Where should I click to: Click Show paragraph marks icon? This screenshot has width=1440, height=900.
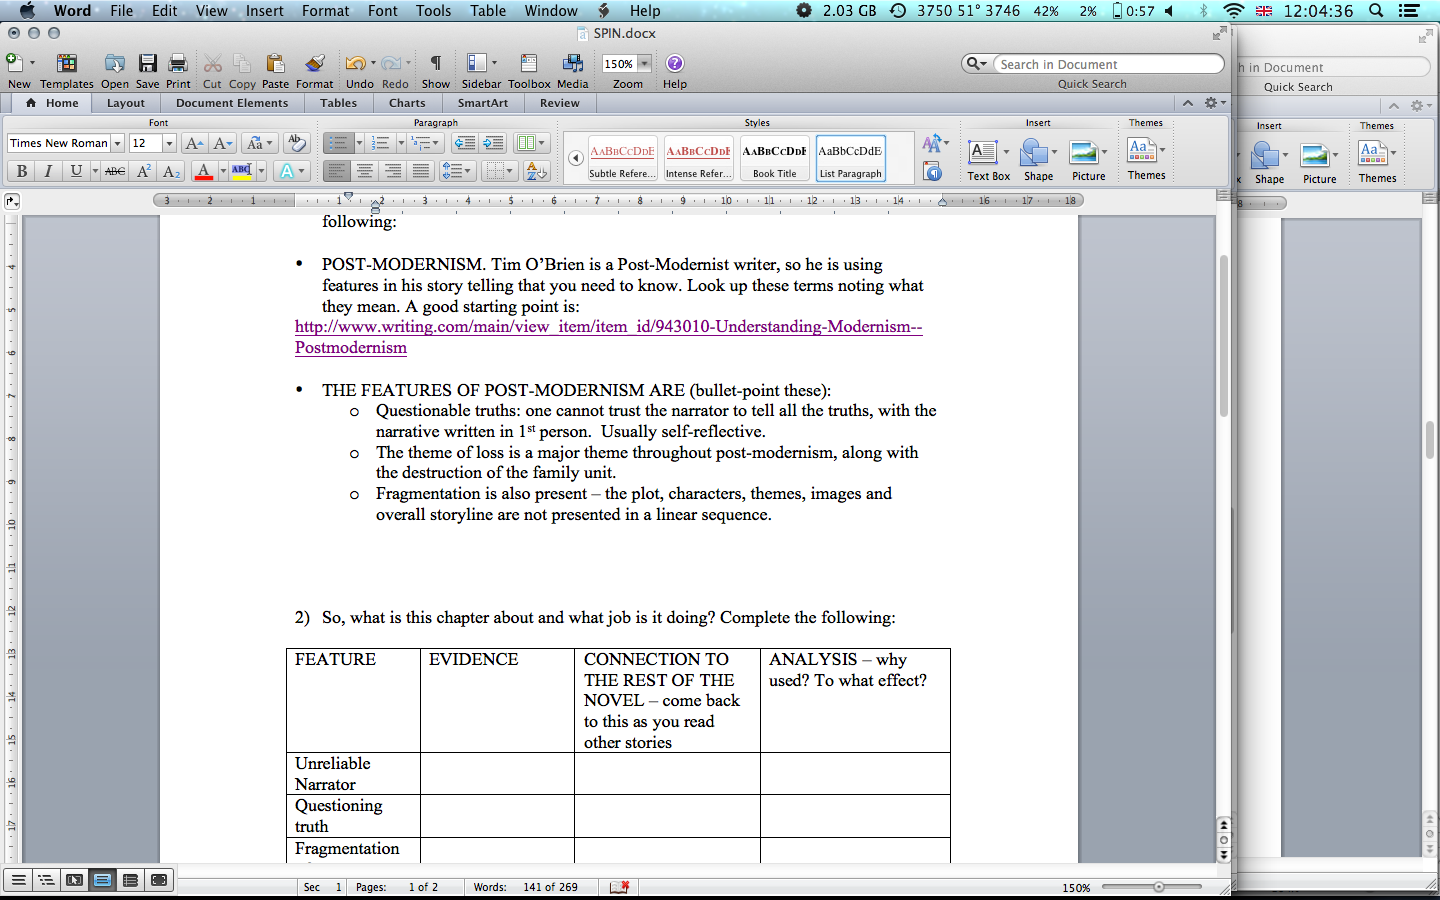(x=435, y=64)
